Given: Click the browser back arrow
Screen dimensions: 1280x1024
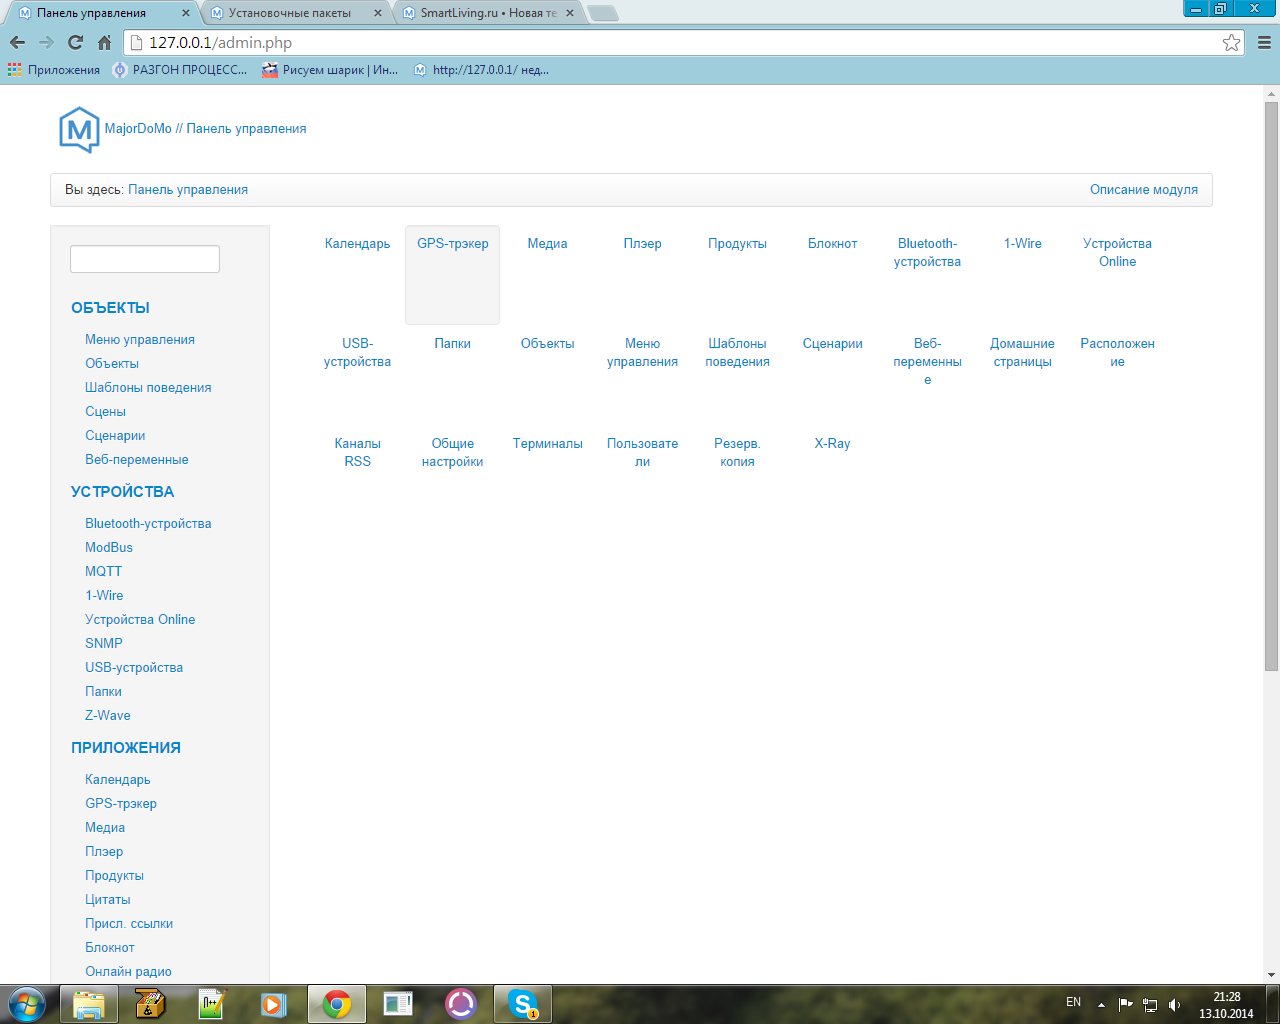Looking at the screenshot, I should pos(17,42).
